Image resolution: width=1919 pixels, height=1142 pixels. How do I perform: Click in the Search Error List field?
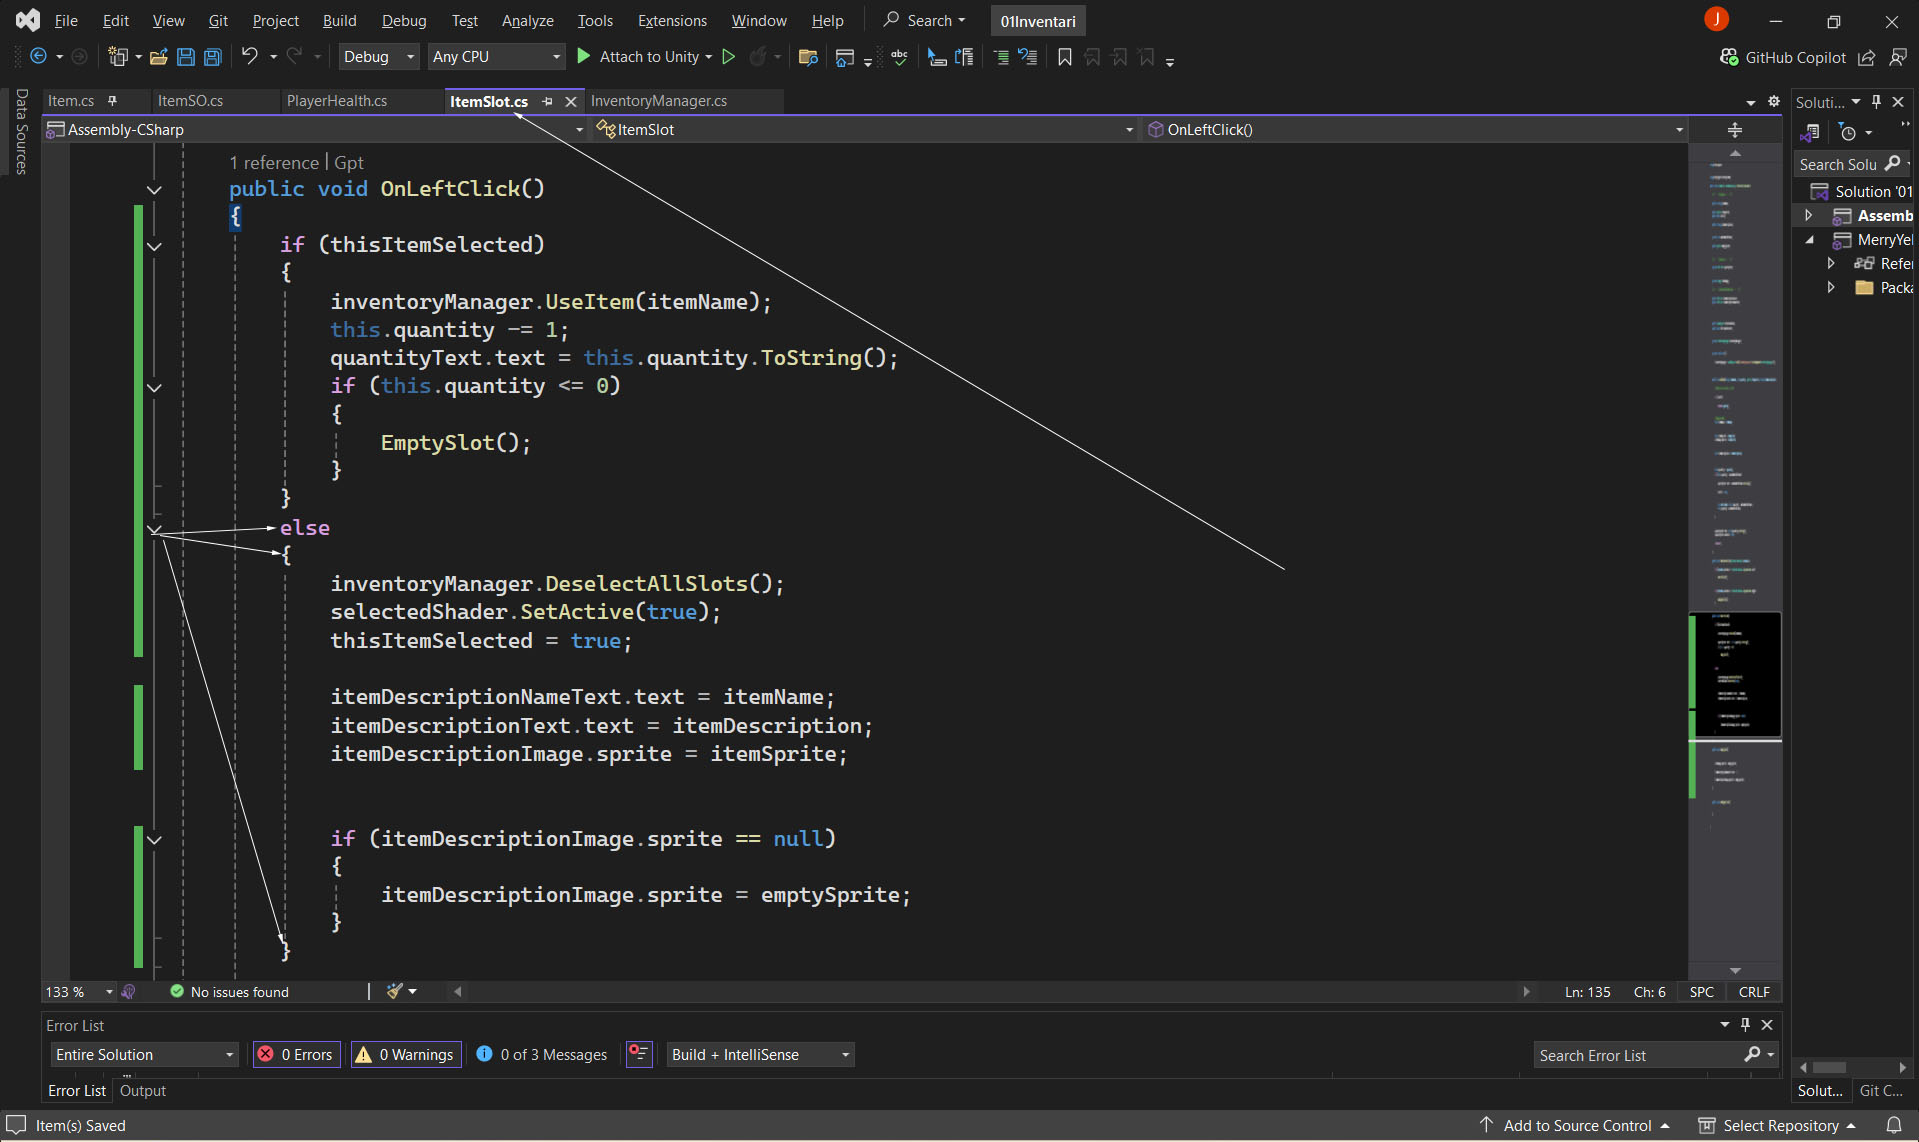1636,1055
